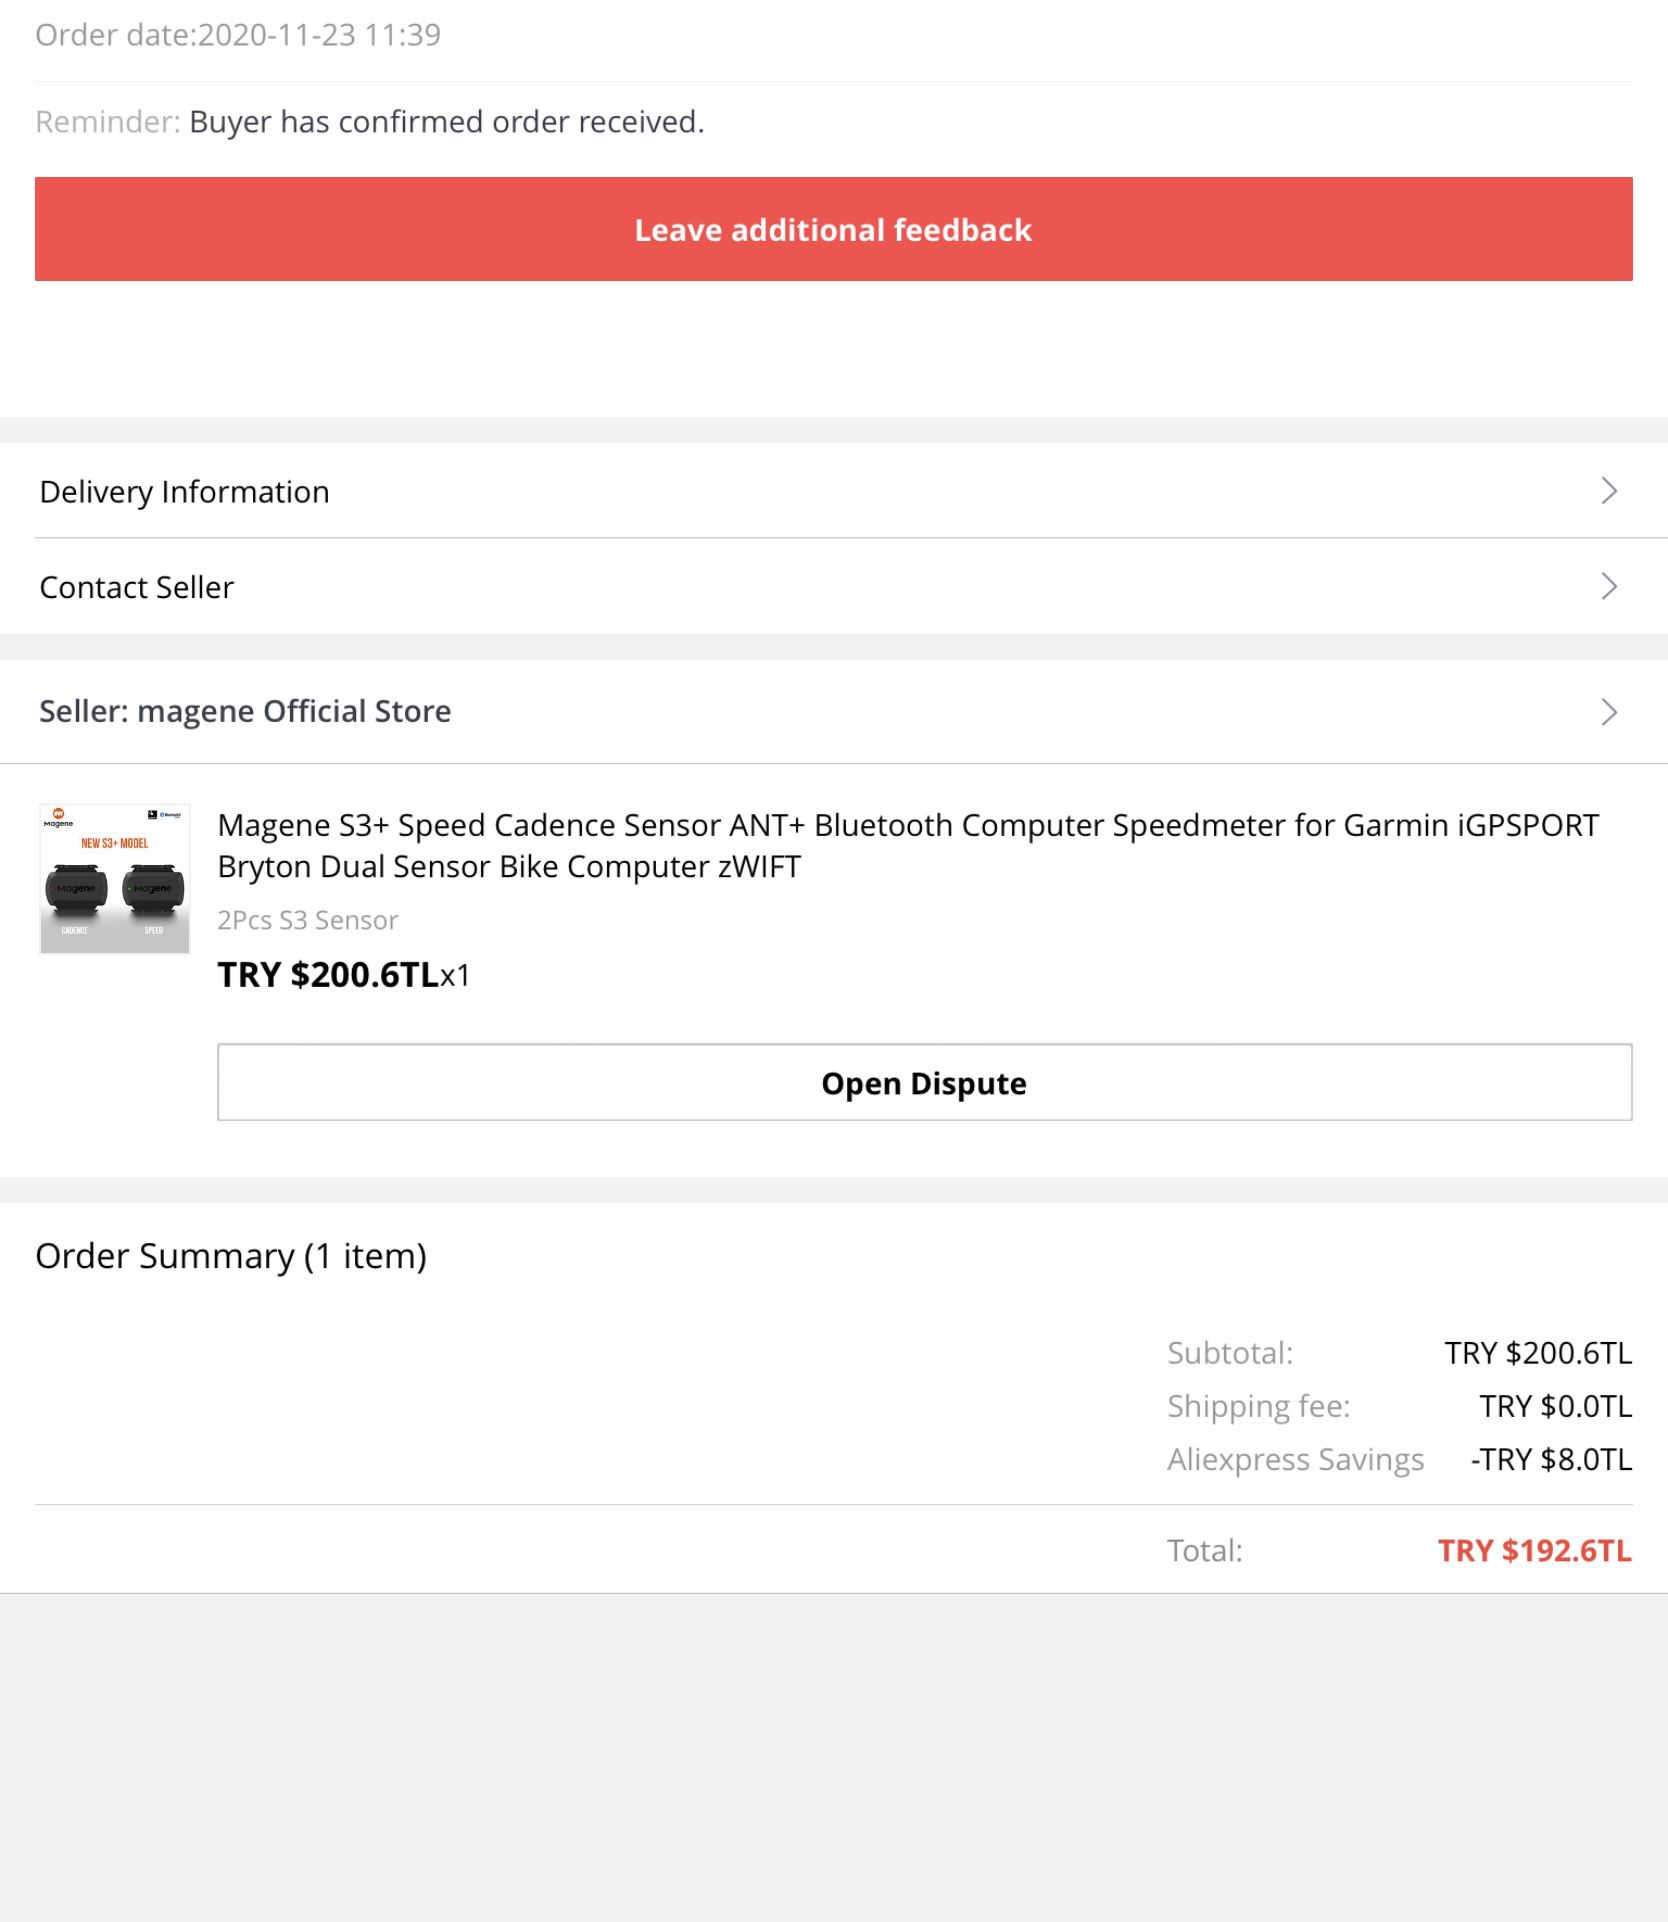Viewport: 1668px width, 1922px height.
Task: Click the Magene S3+ Speed Cadence Sensor title
Action: (907, 845)
